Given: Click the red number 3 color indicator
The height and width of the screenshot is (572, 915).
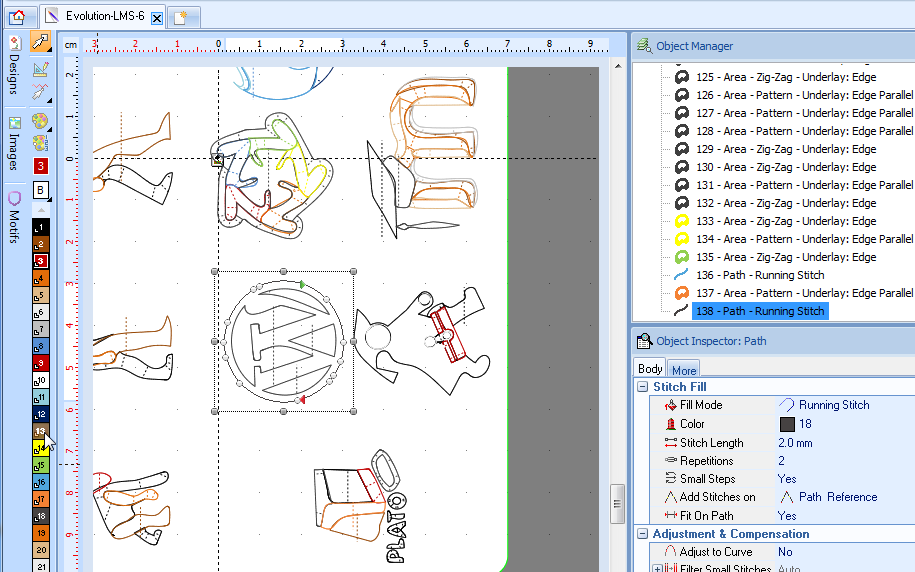Looking at the screenshot, I should click(41, 166).
